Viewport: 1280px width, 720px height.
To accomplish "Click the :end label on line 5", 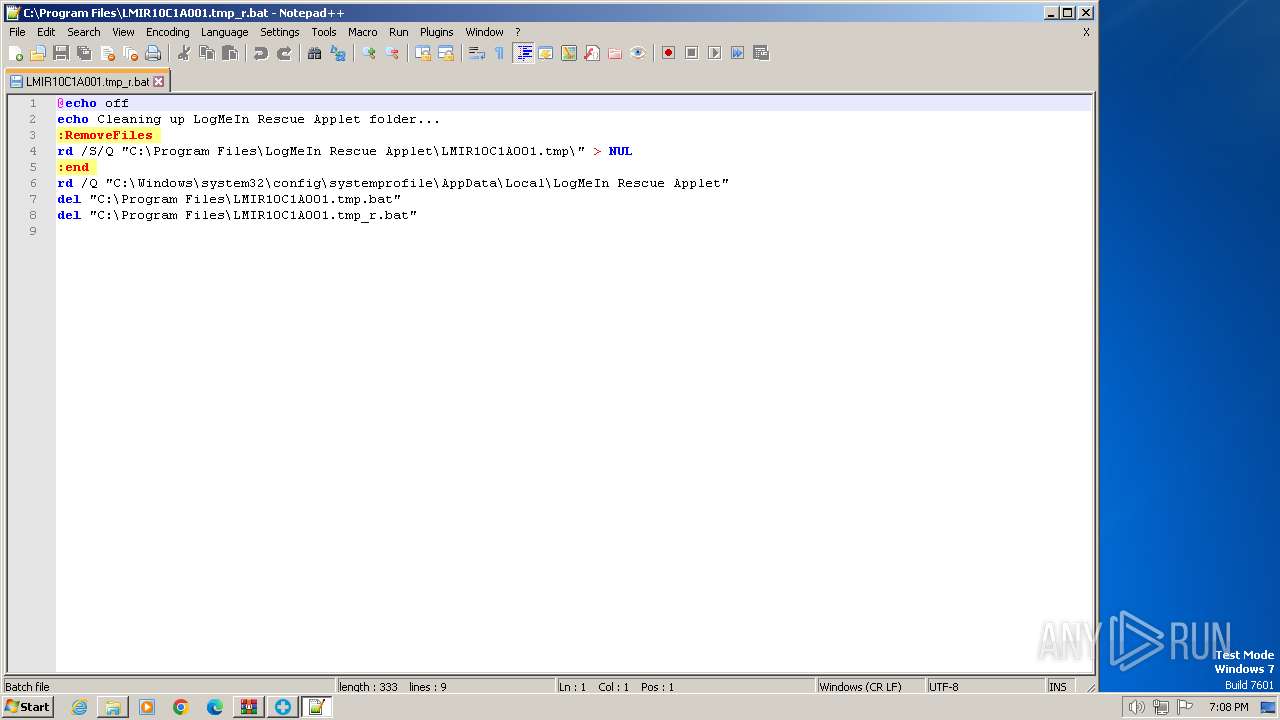I will [73, 167].
